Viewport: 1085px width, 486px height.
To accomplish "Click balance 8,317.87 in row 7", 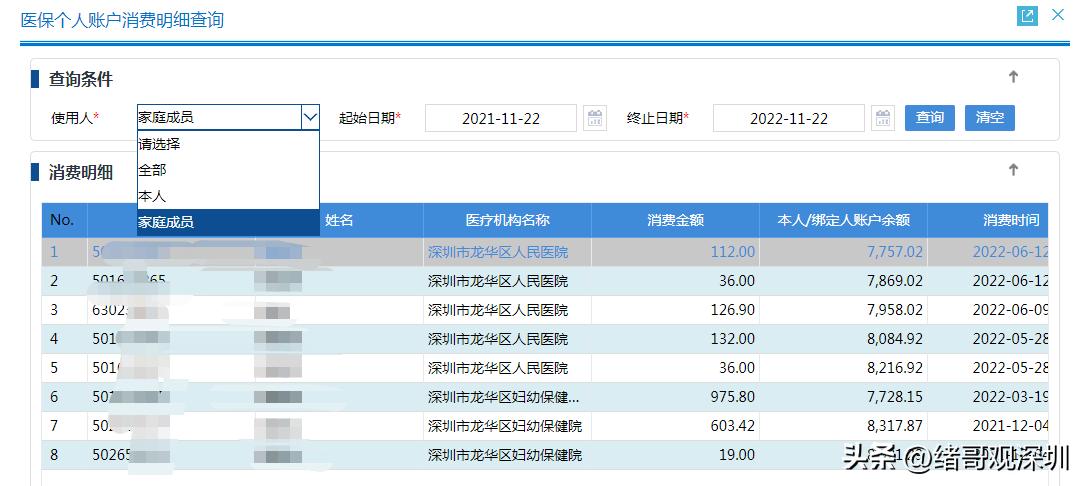I will point(895,426).
